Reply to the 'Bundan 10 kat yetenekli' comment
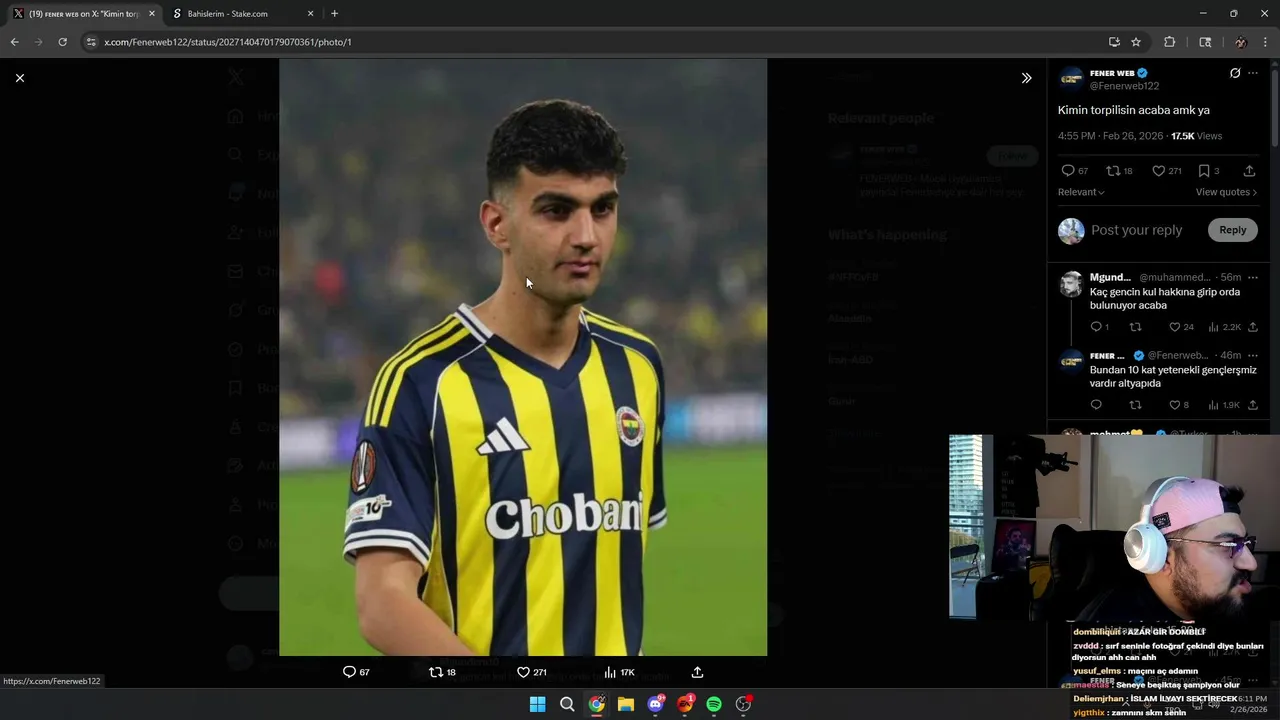 (x=1096, y=405)
